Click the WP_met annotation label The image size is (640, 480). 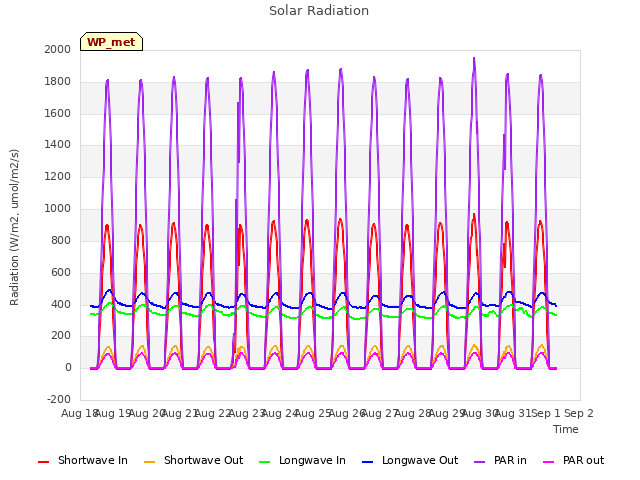[x=111, y=42]
